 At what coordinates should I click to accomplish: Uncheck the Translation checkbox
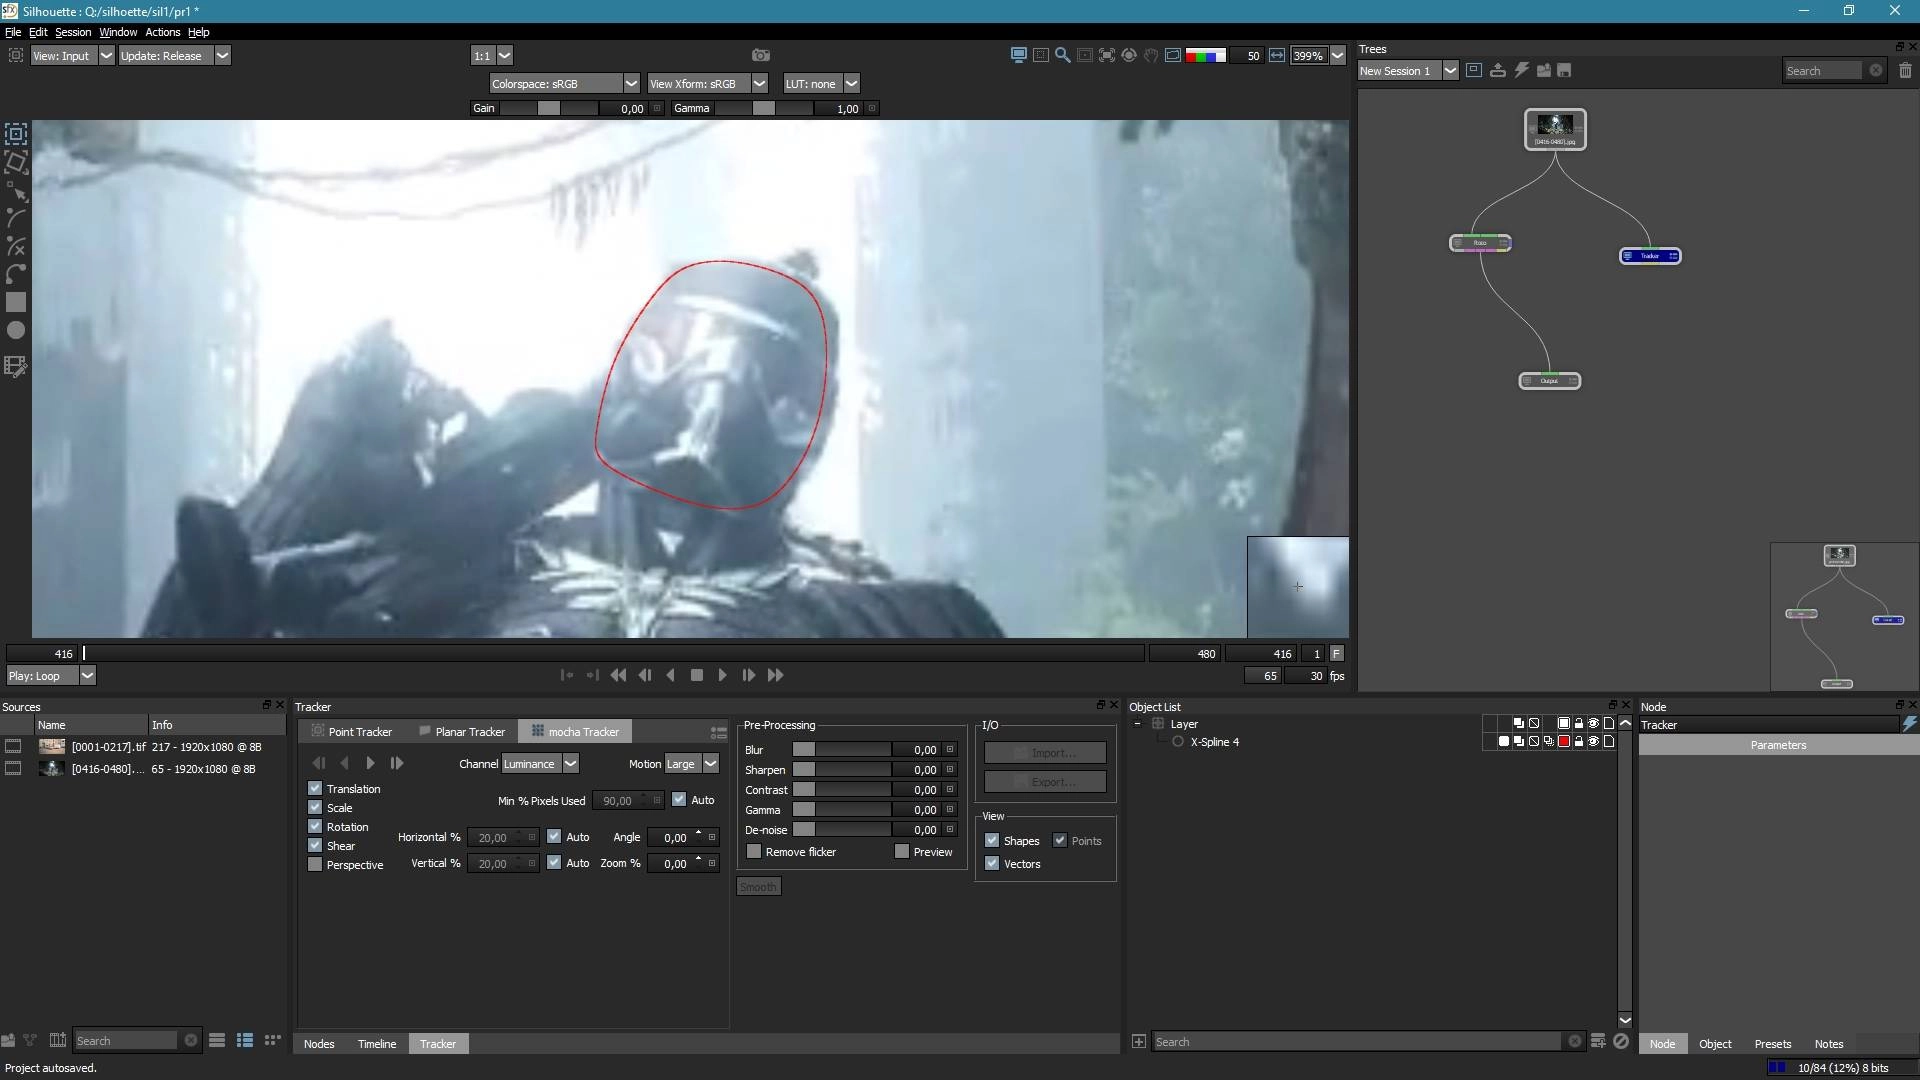315,789
